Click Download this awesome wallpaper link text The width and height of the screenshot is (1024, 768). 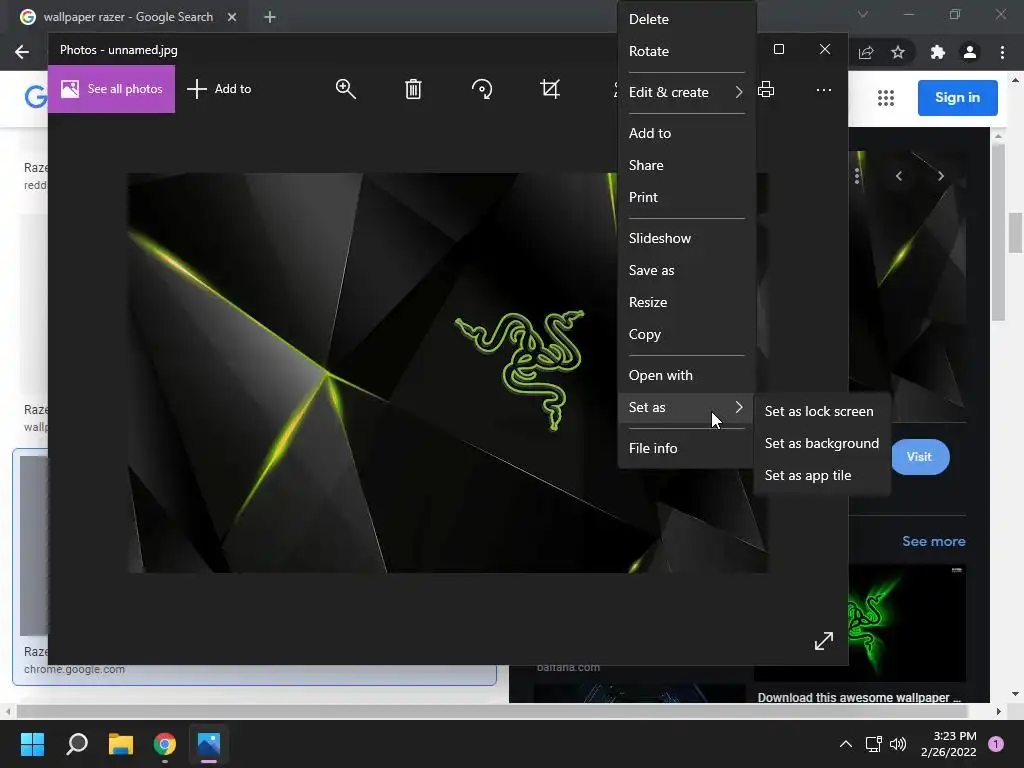click(x=859, y=697)
